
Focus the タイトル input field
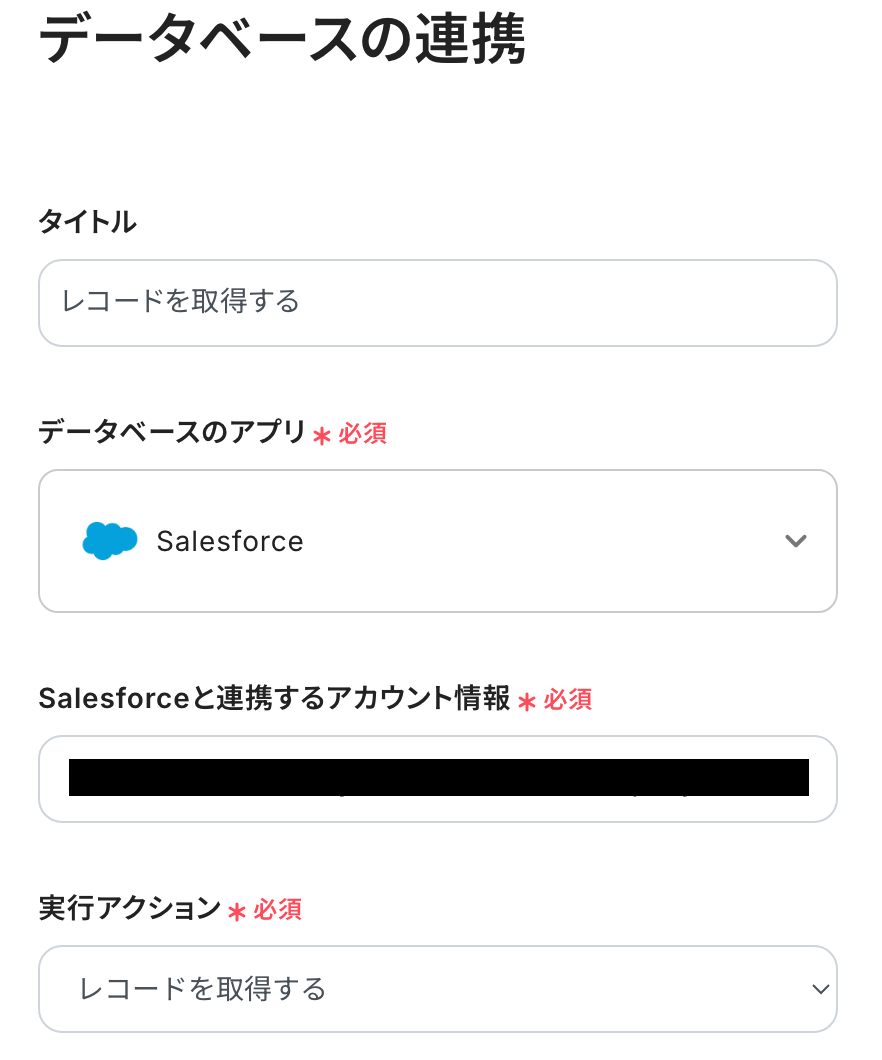[437, 303]
